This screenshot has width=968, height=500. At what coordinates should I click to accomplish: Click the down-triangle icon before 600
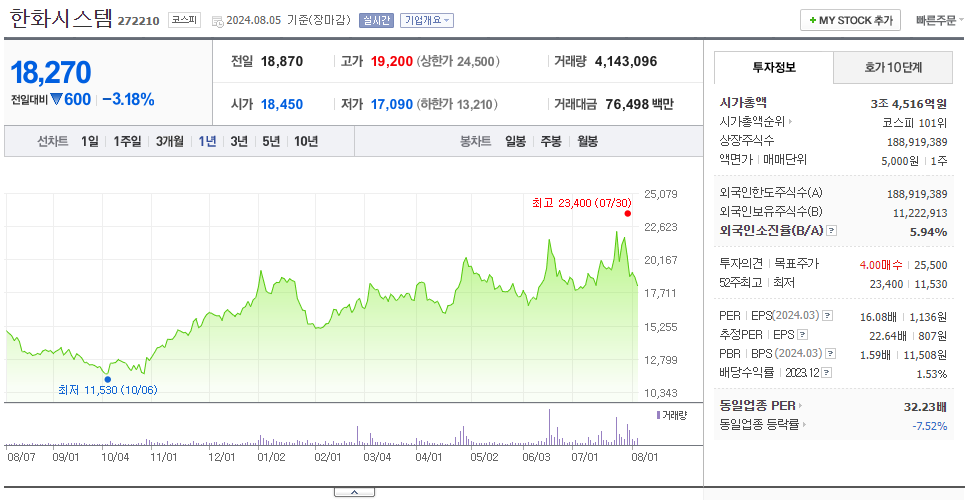click(x=57, y=99)
